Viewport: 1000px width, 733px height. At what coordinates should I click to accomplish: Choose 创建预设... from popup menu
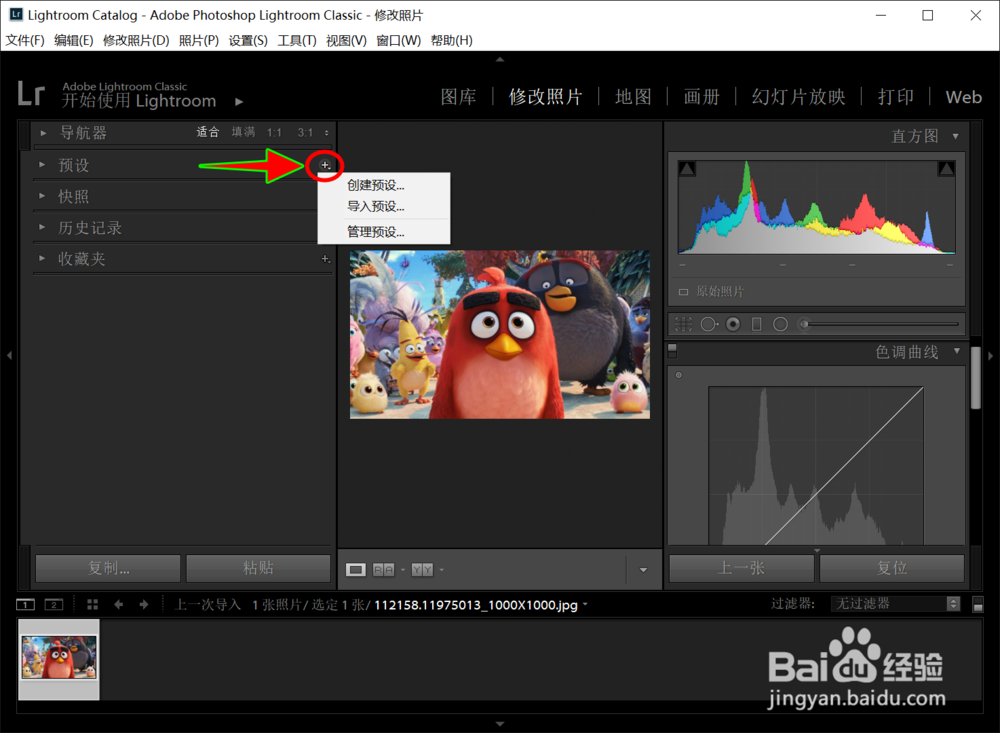[376, 185]
